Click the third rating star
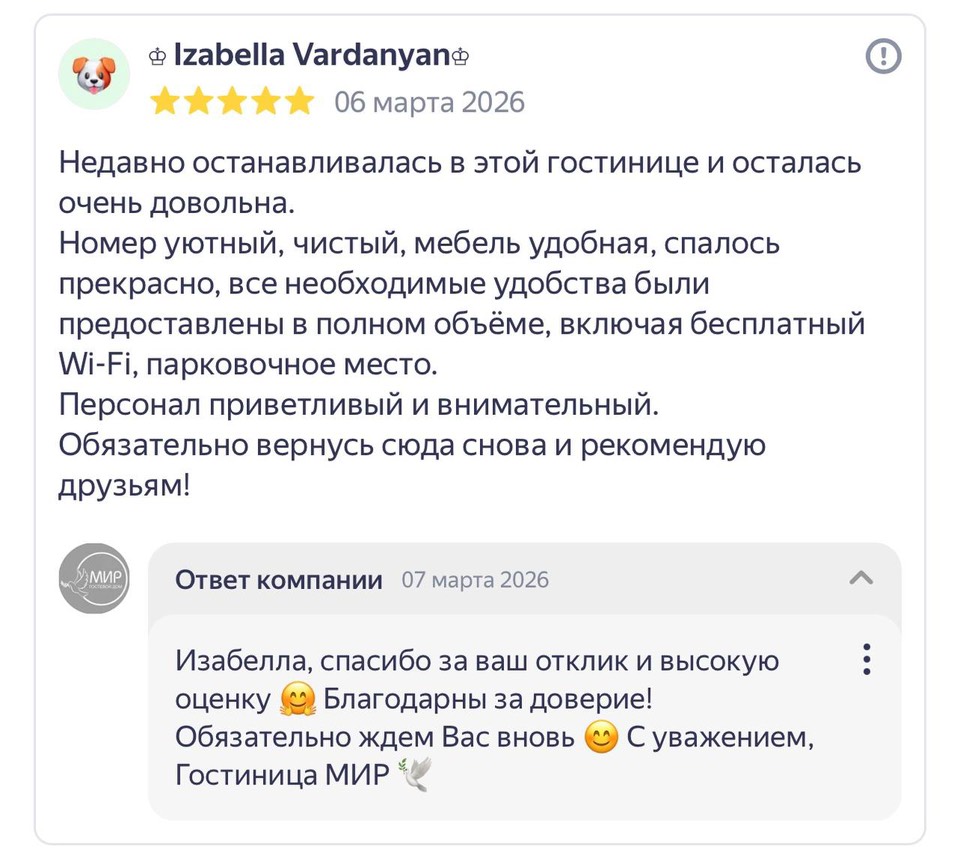 coord(232,102)
